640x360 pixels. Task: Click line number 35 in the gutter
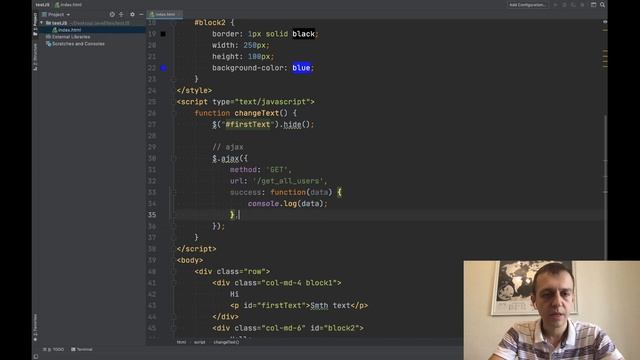[x=152, y=215]
